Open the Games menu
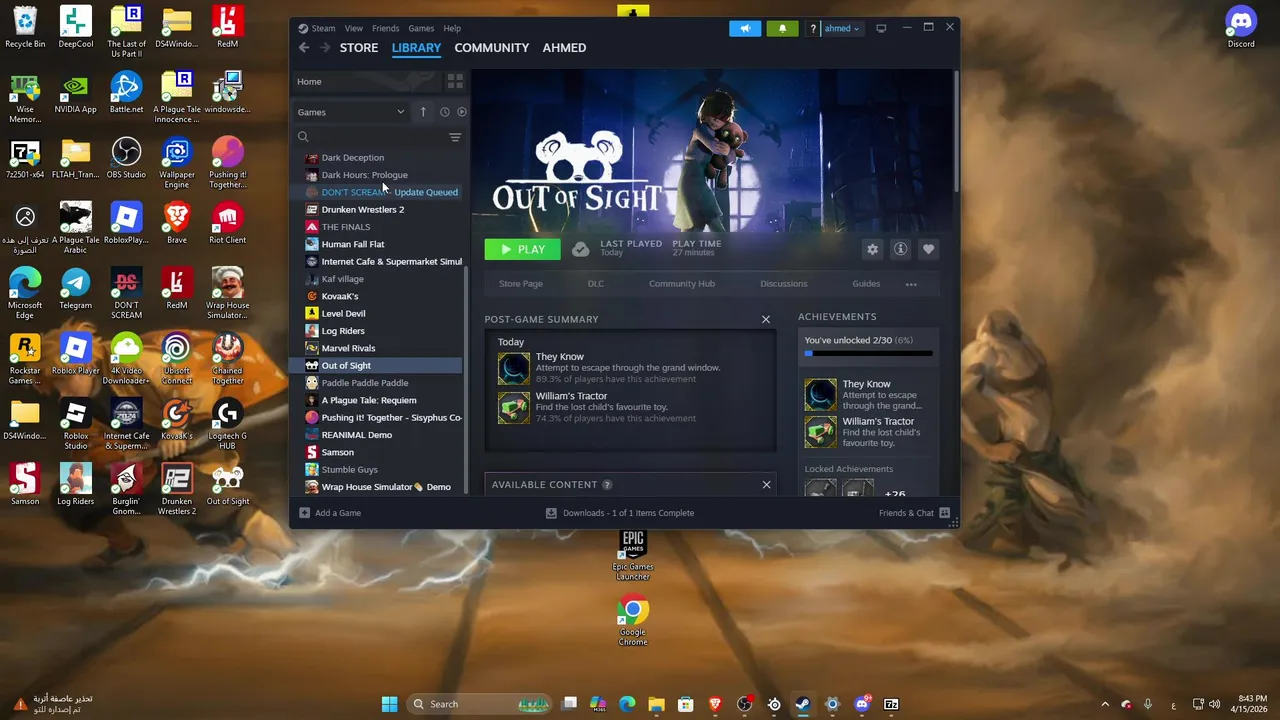This screenshot has height=720, width=1280. point(421,28)
